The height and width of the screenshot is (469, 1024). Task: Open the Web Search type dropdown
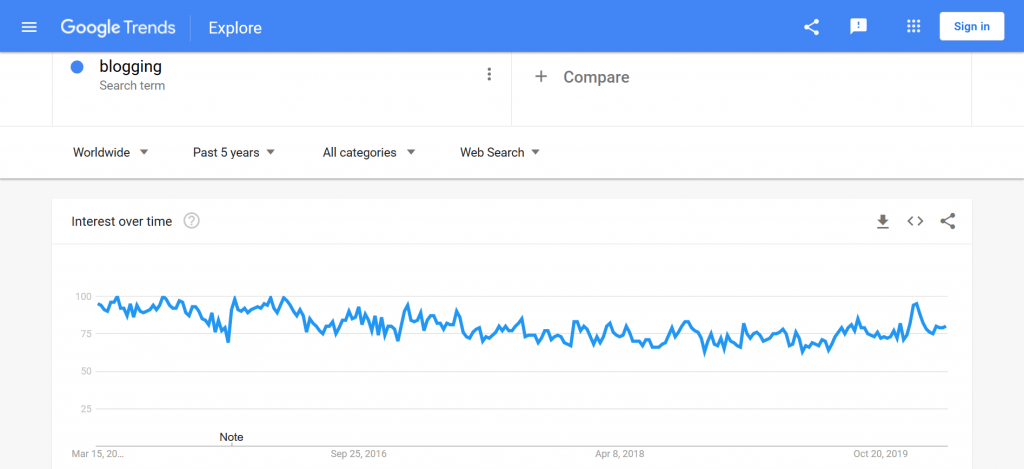pos(500,152)
